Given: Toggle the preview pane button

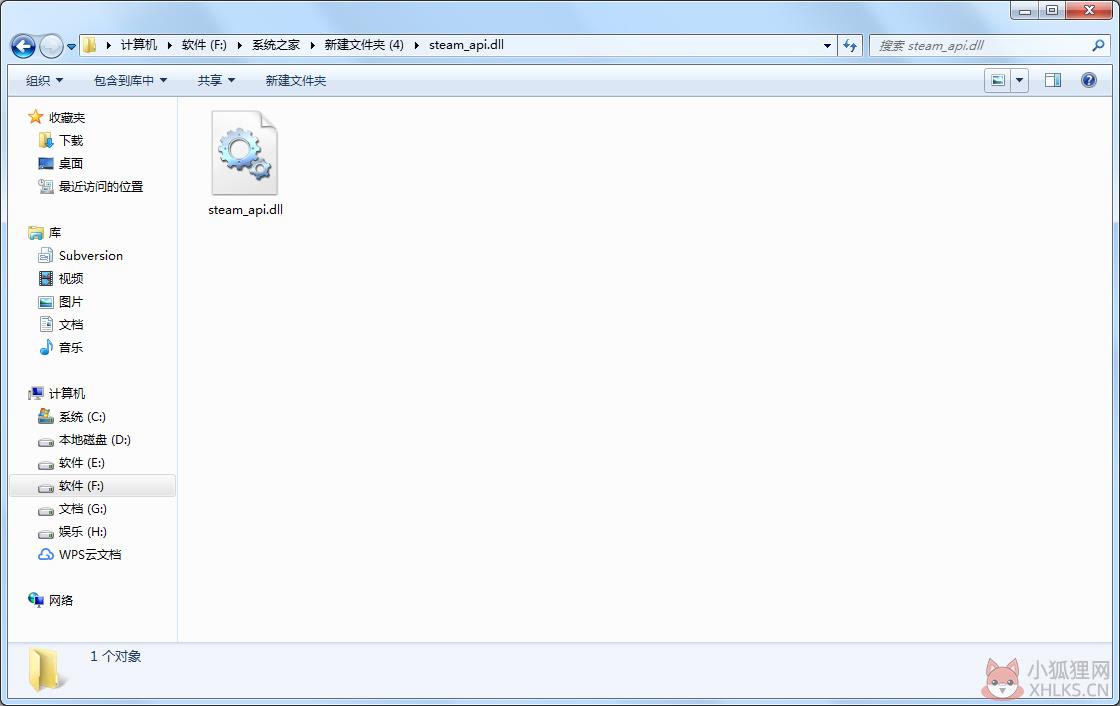Looking at the screenshot, I should click(x=1053, y=80).
